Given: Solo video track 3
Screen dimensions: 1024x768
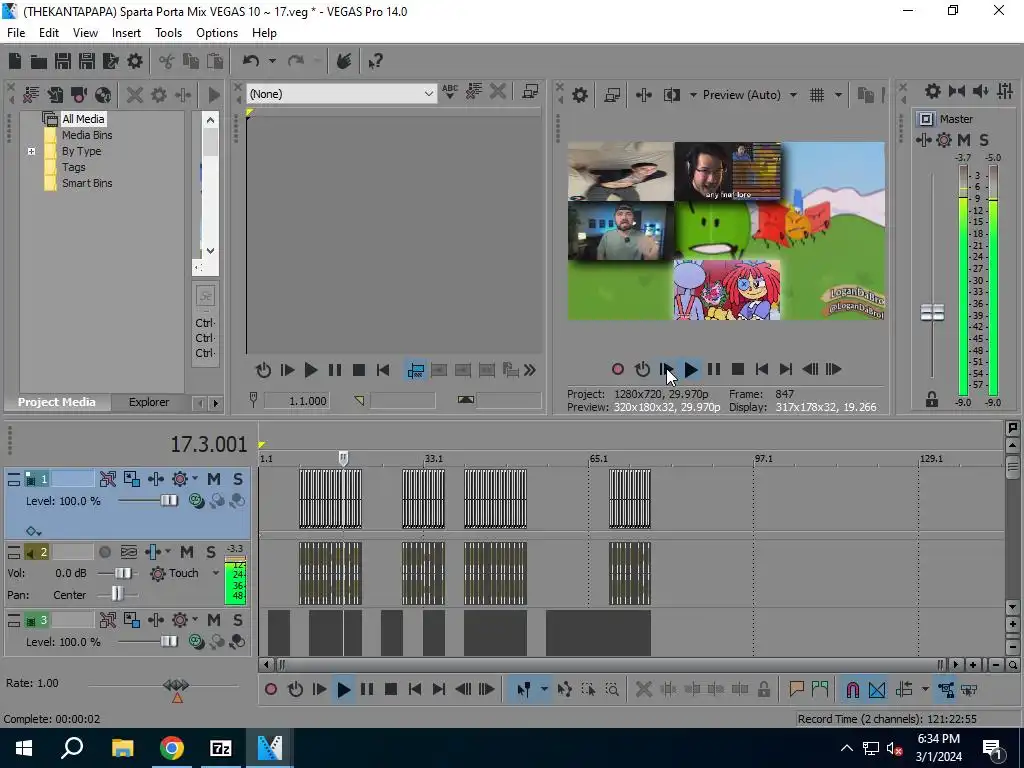Looking at the screenshot, I should pos(238,620).
